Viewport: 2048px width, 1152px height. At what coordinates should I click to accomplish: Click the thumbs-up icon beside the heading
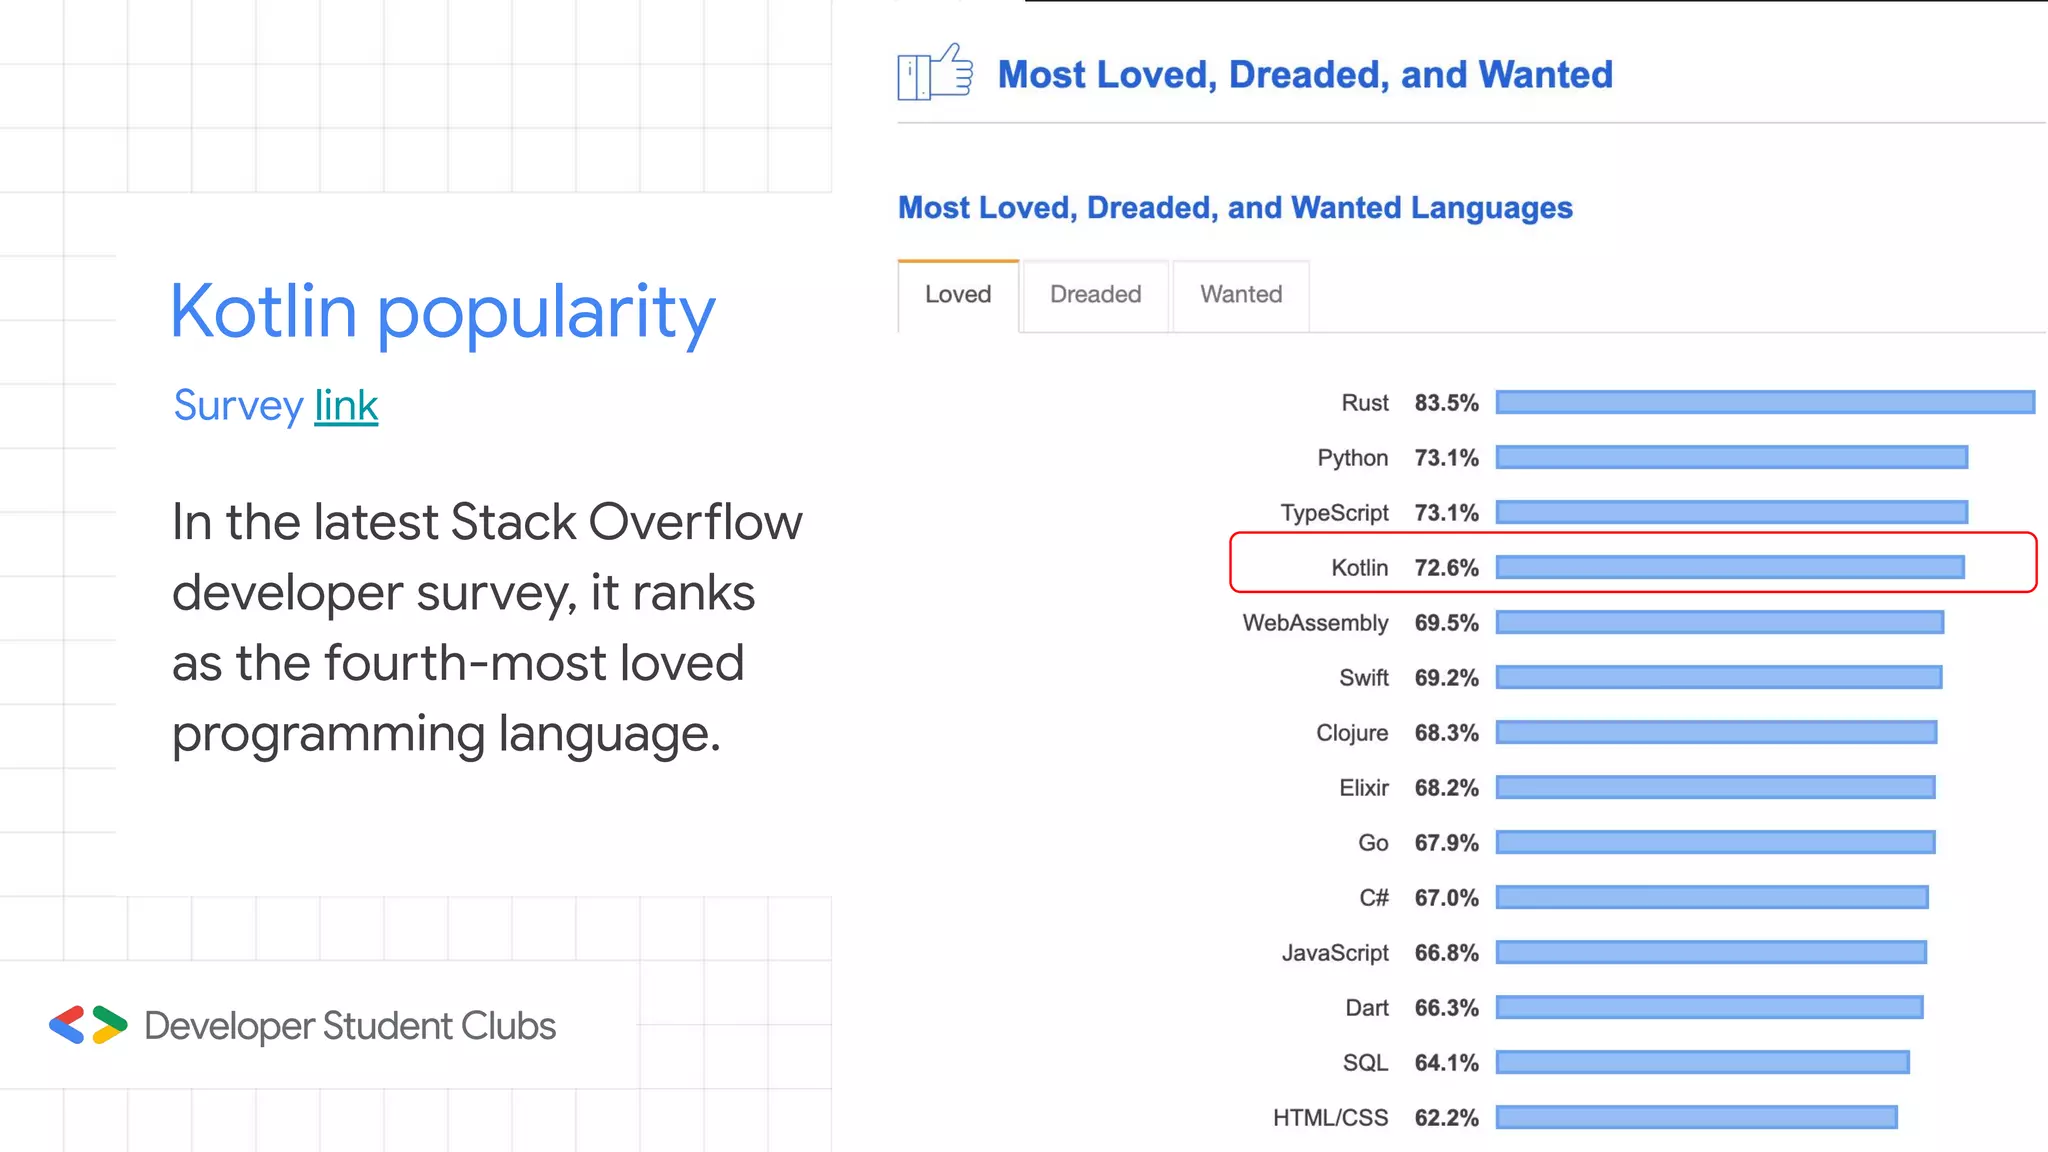[x=935, y=72]
